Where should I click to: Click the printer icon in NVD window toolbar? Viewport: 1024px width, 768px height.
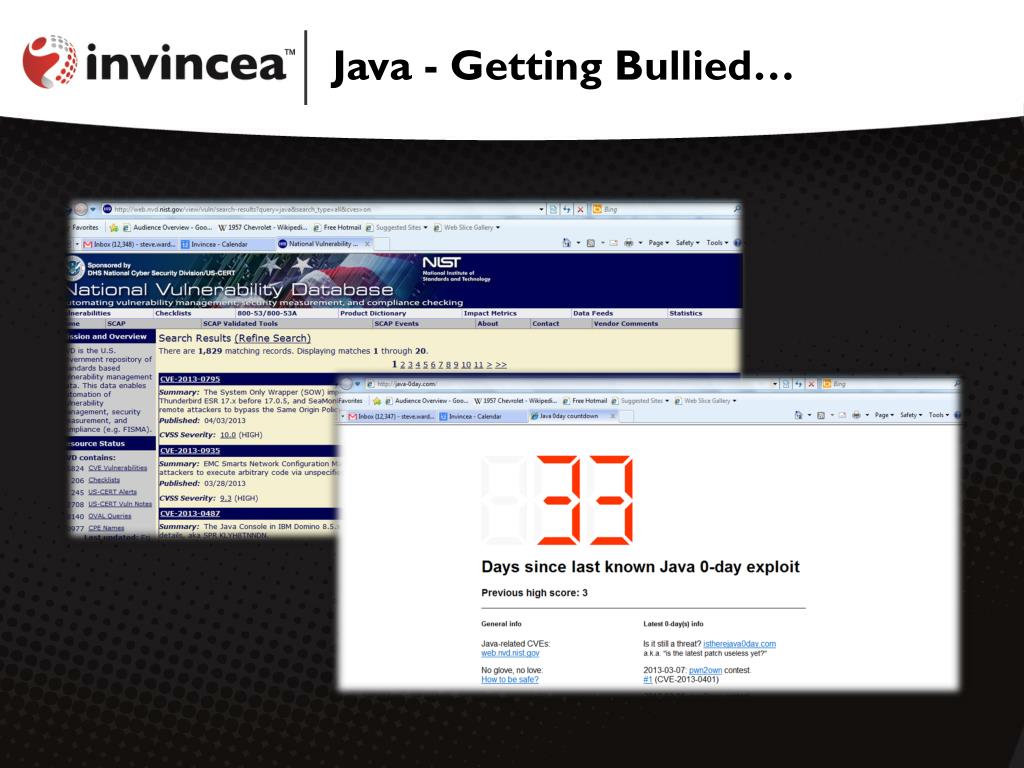(628, 243)
